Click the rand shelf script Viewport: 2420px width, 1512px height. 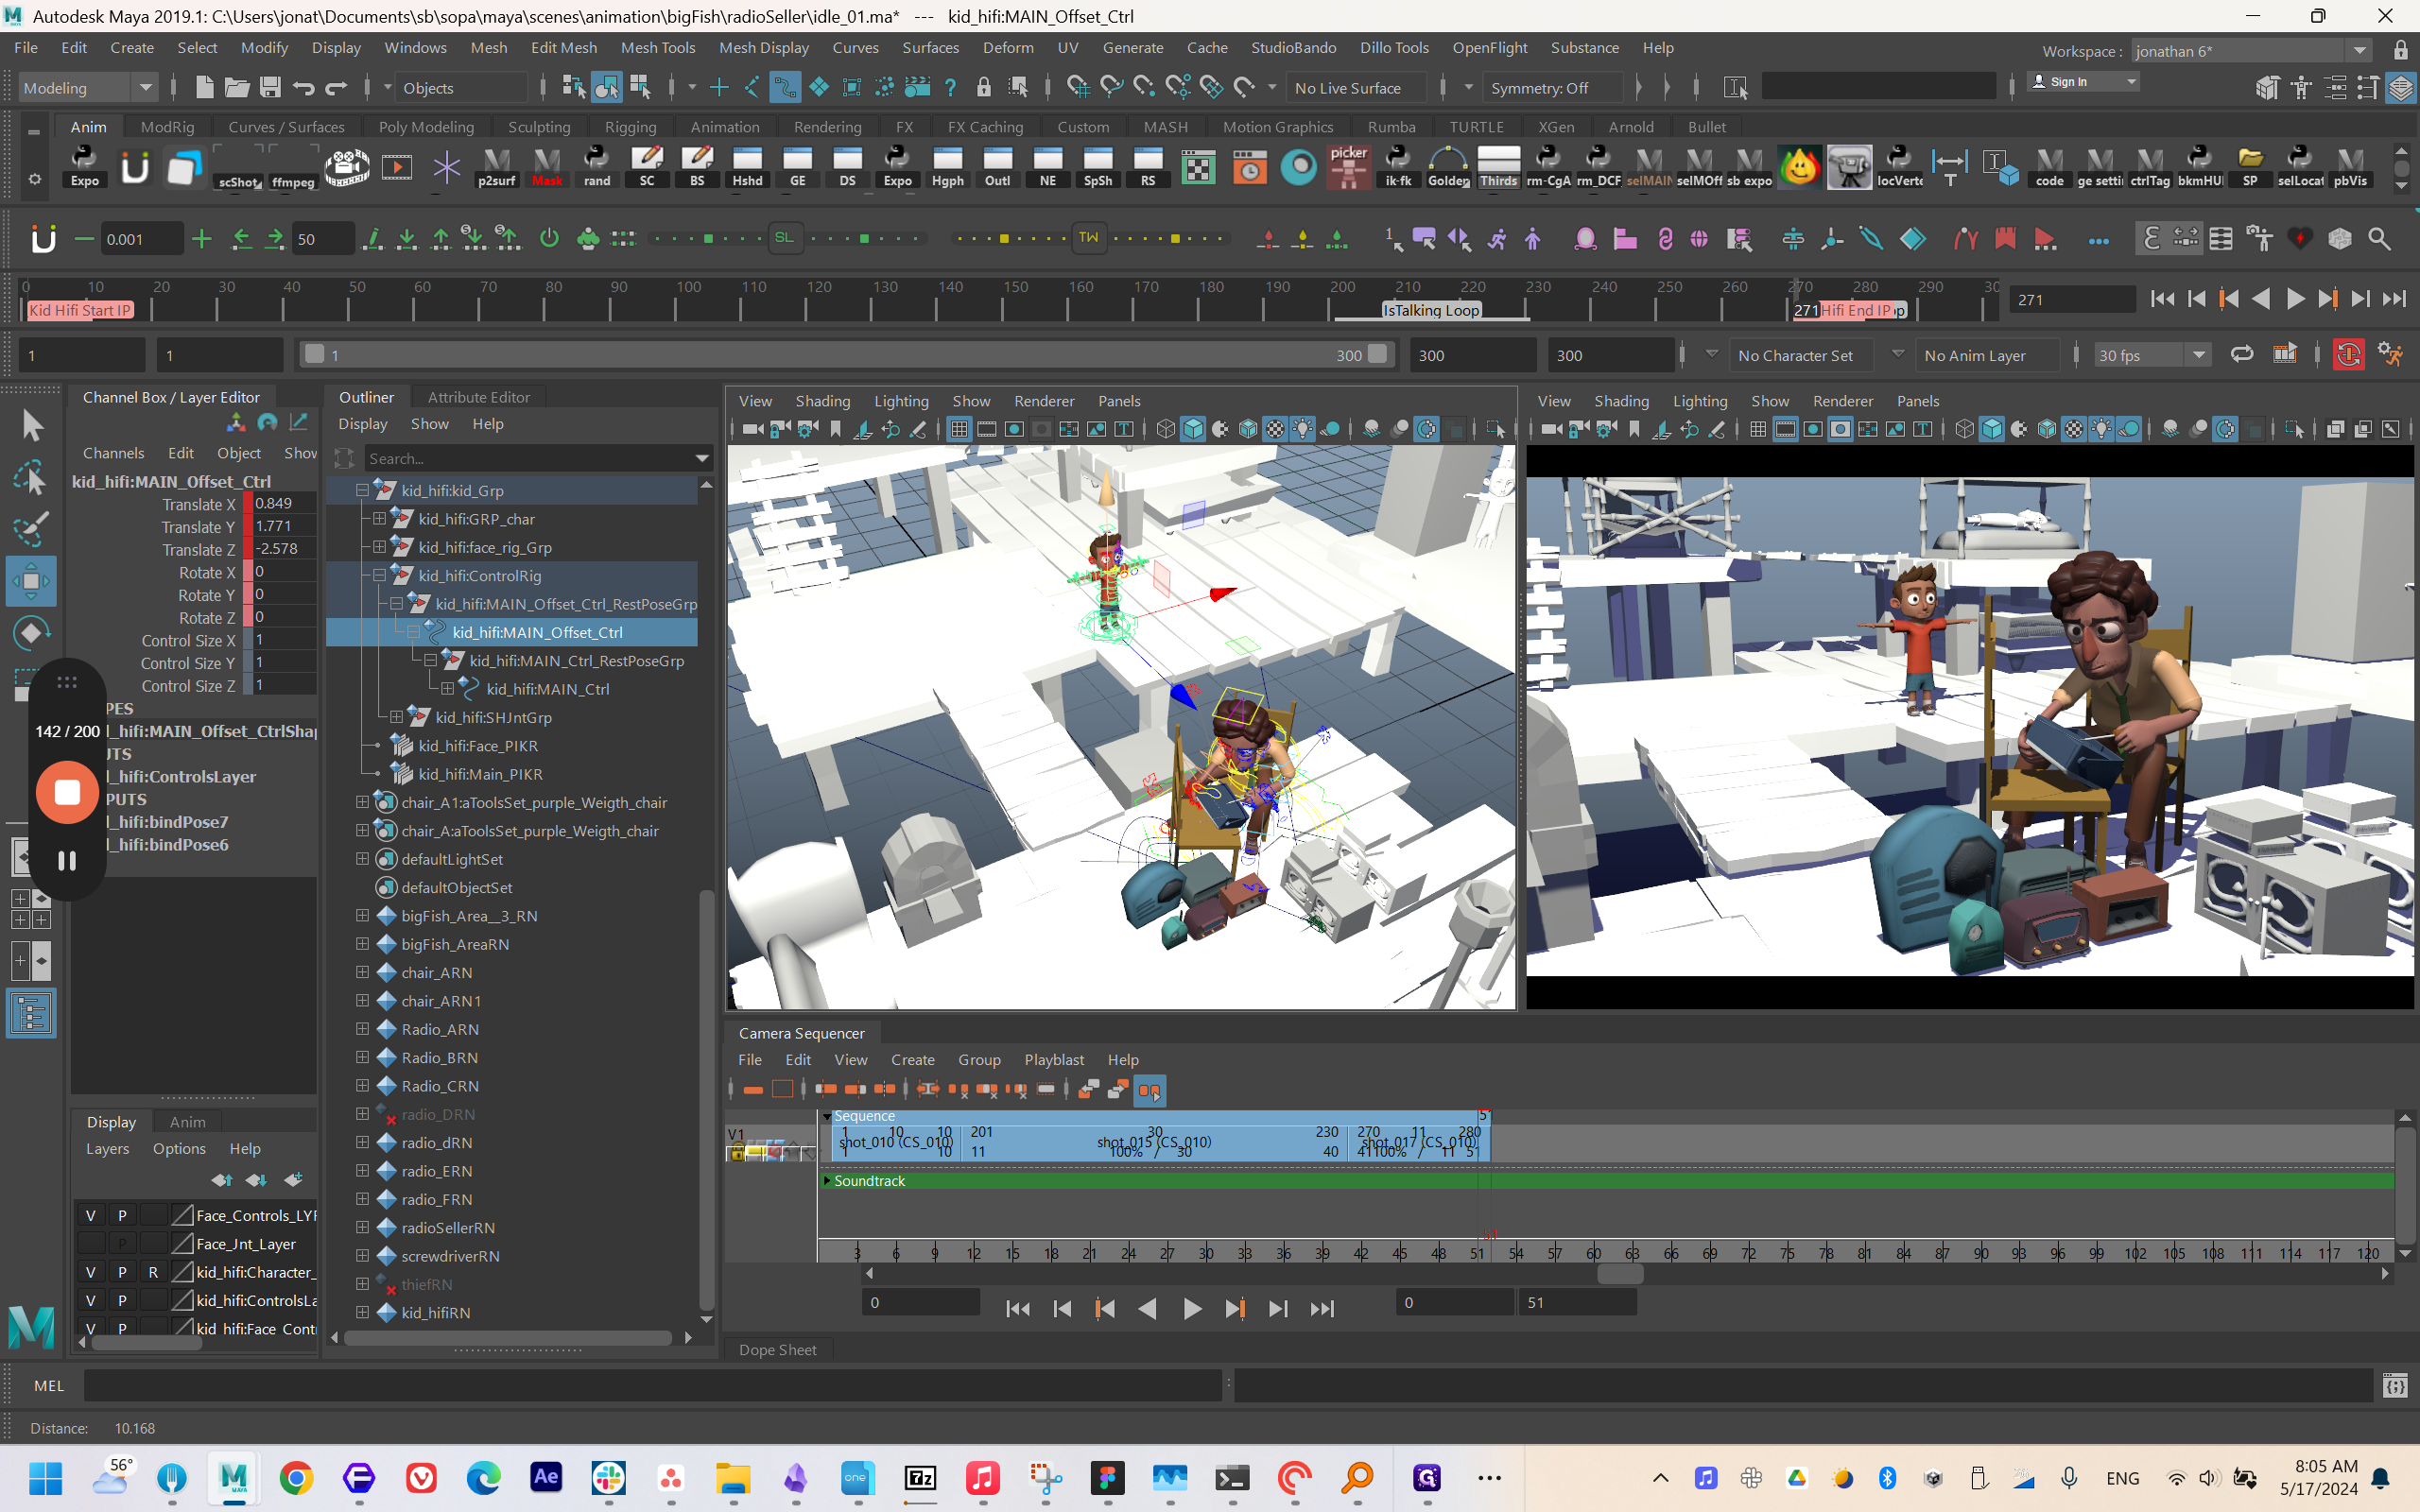point(597,167)
